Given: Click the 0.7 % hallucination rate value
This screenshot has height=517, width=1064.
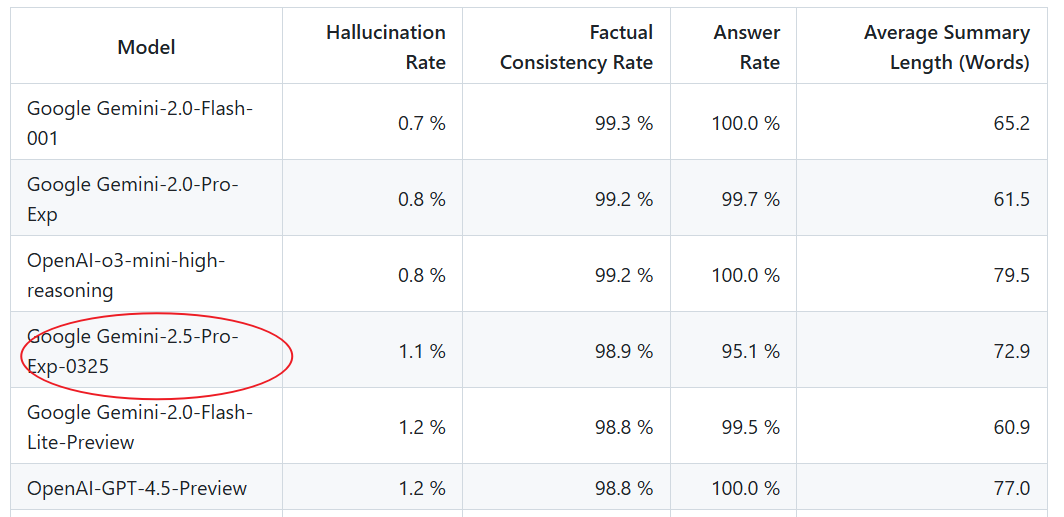Looking at the screenshot, I should (421, 123).
